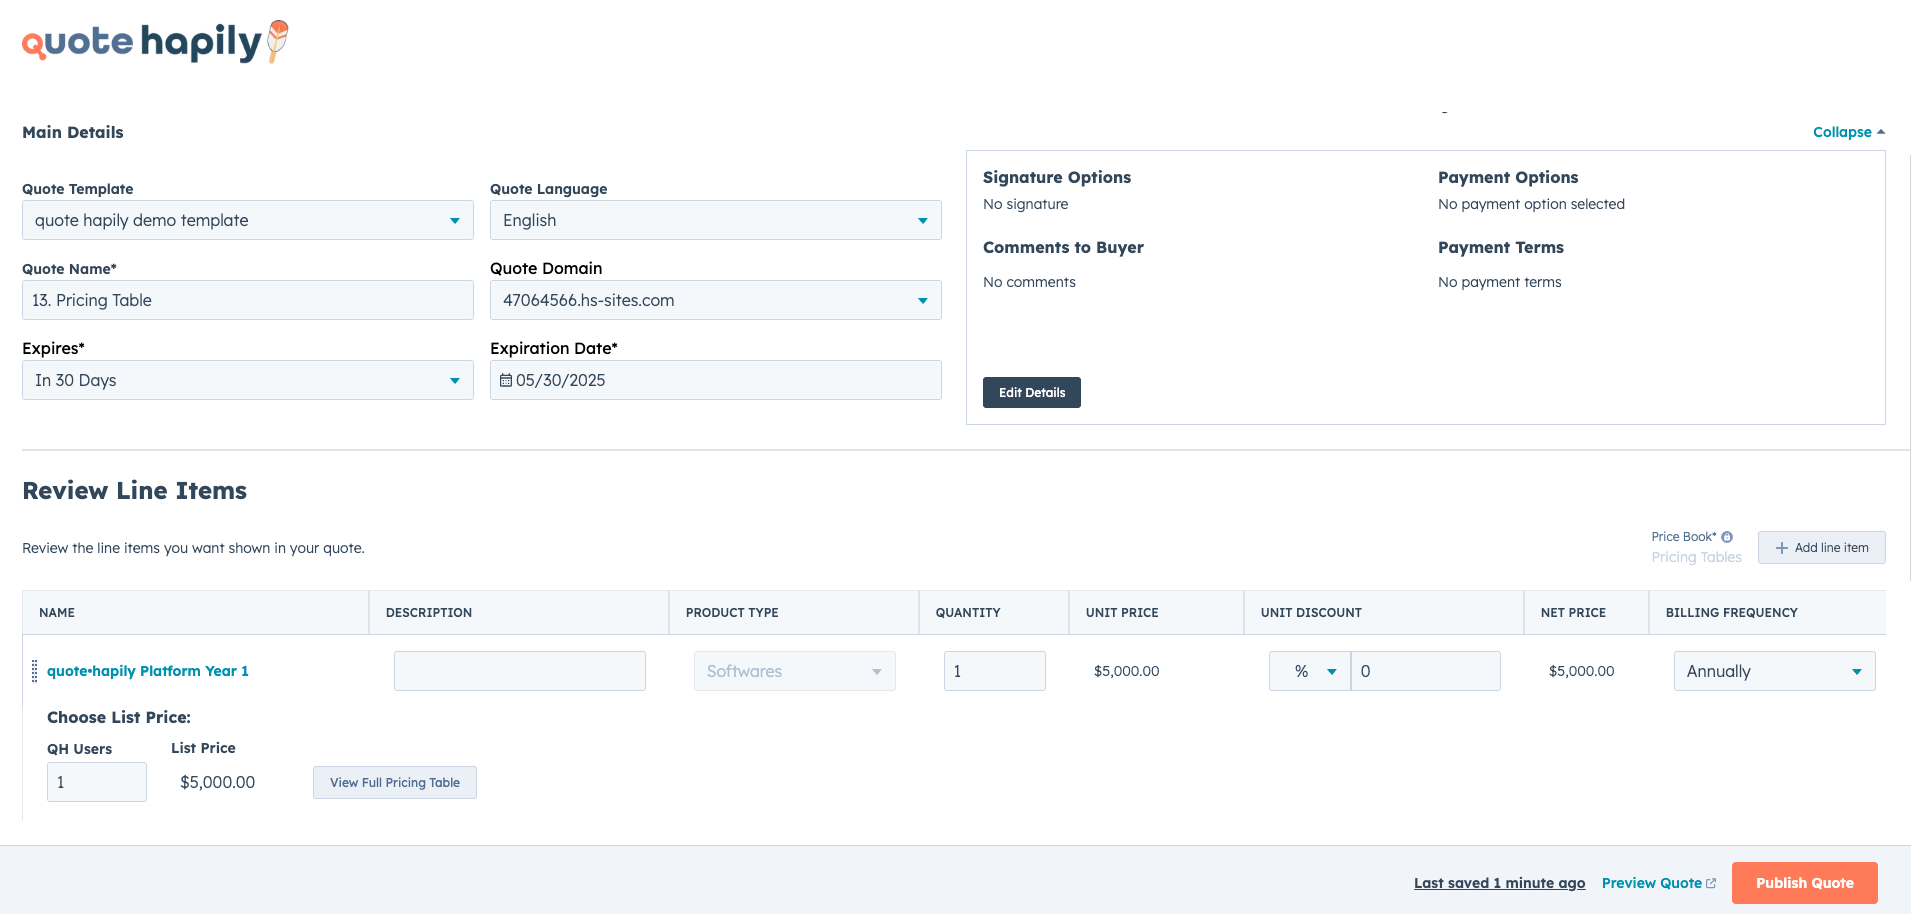Click the Payment Options heading

[x=1508, y=177]
